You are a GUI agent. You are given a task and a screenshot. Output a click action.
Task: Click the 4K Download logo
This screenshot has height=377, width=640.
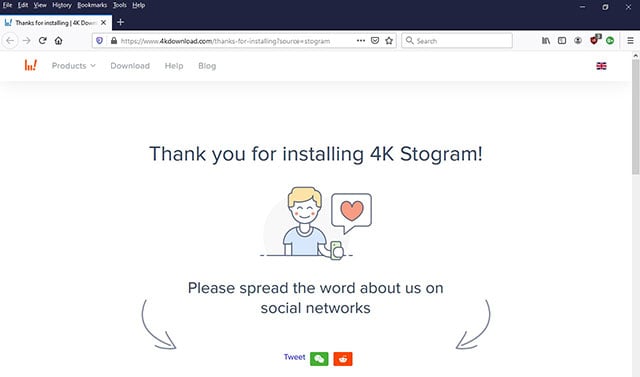(x=31, y=65)
